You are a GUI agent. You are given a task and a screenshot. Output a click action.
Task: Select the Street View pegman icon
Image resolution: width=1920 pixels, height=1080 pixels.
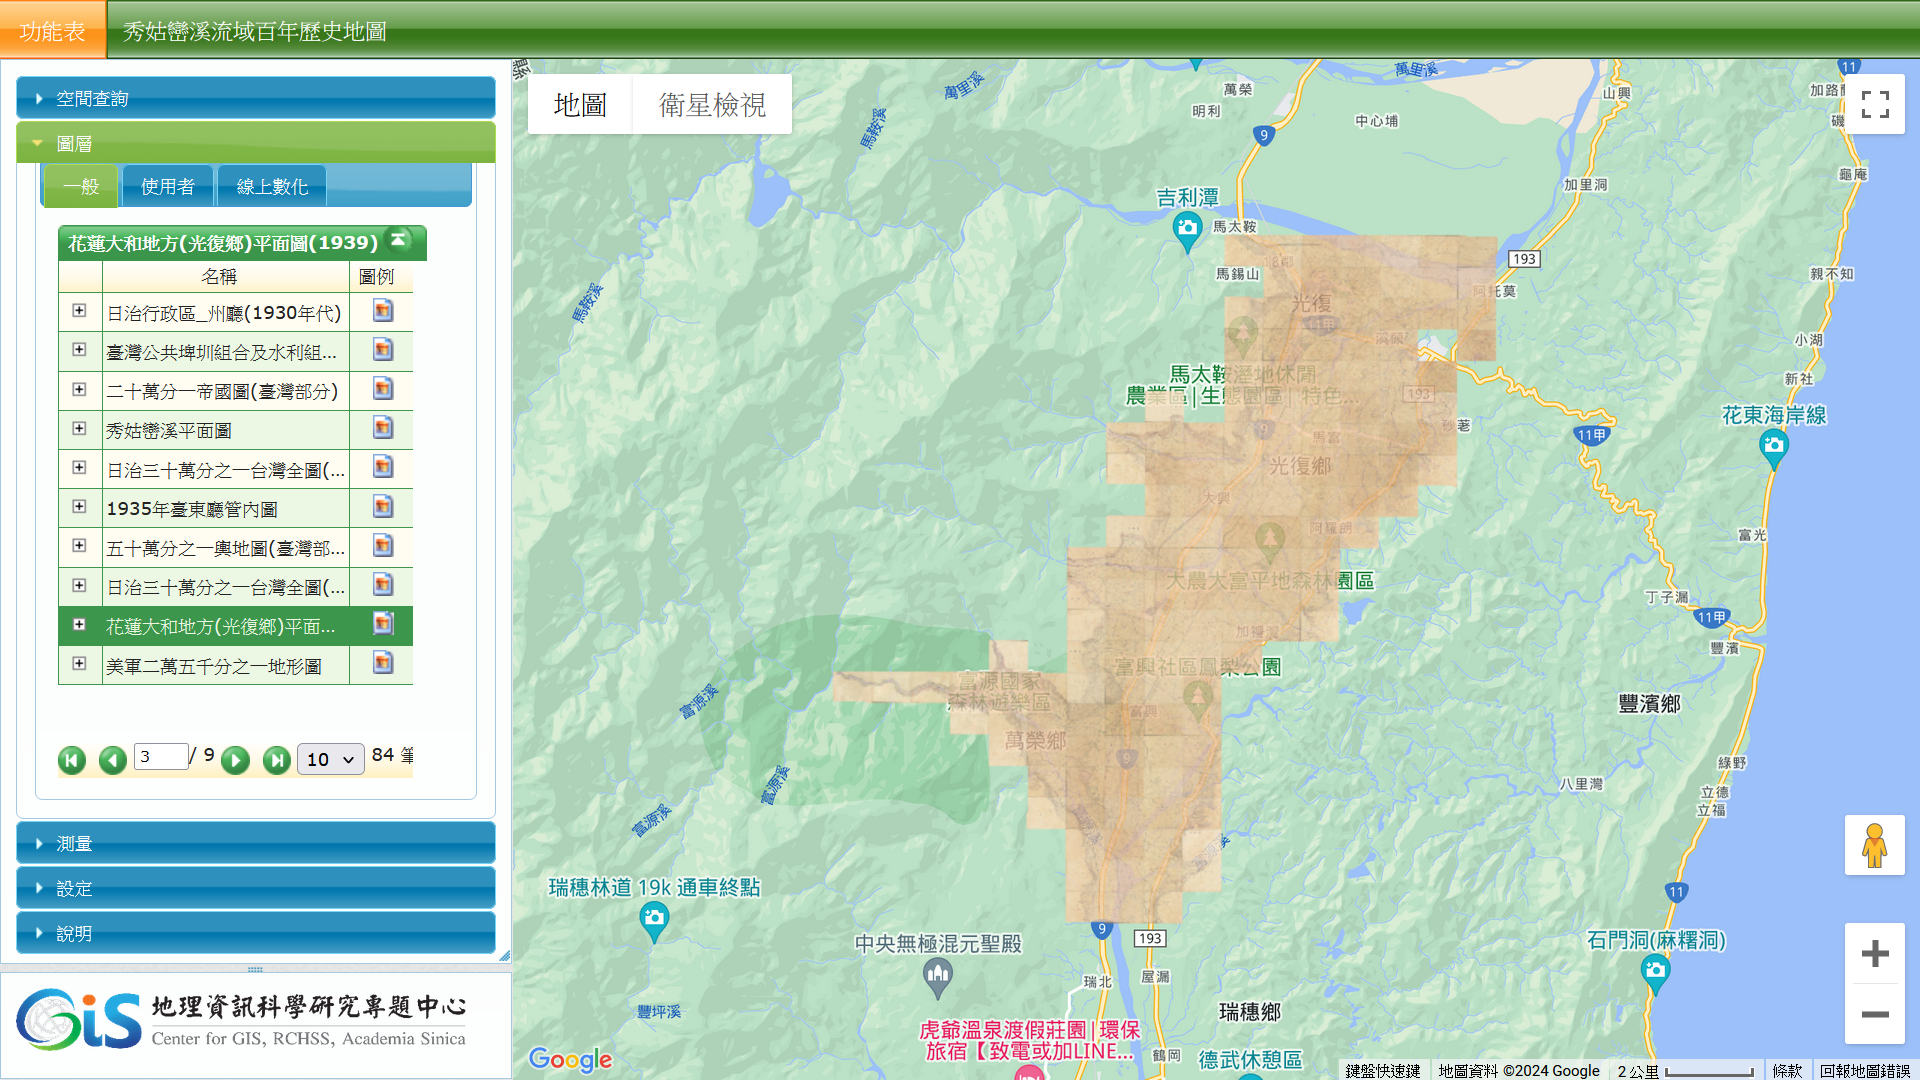(1874, 846)
